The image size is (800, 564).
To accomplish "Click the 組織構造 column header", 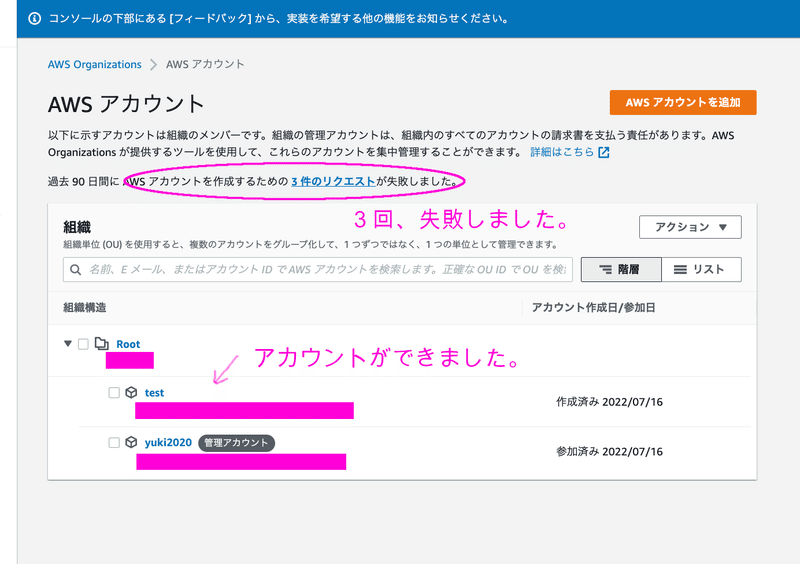I will pos(85,308).
